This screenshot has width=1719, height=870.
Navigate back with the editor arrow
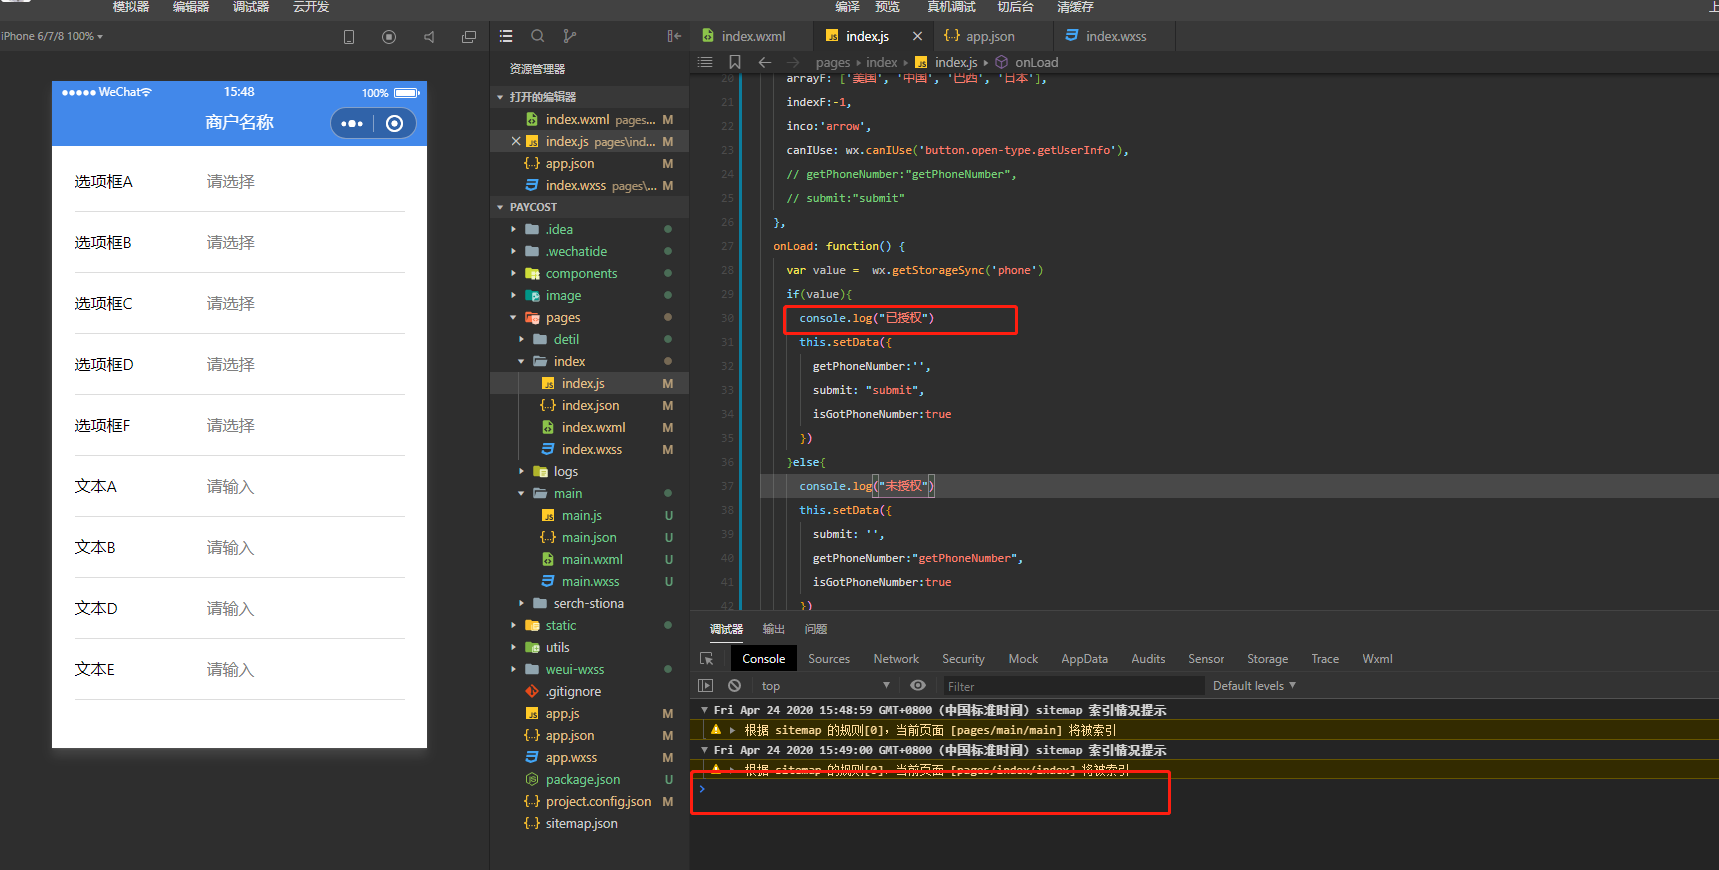click(x=765, y=62)
